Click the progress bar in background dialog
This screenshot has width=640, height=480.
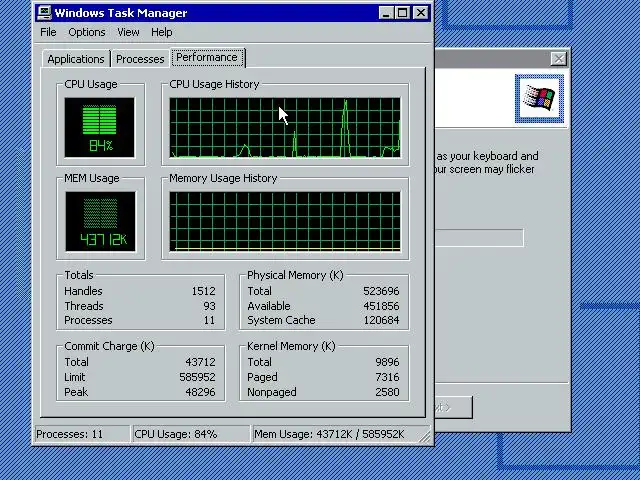tap(479, 238)
